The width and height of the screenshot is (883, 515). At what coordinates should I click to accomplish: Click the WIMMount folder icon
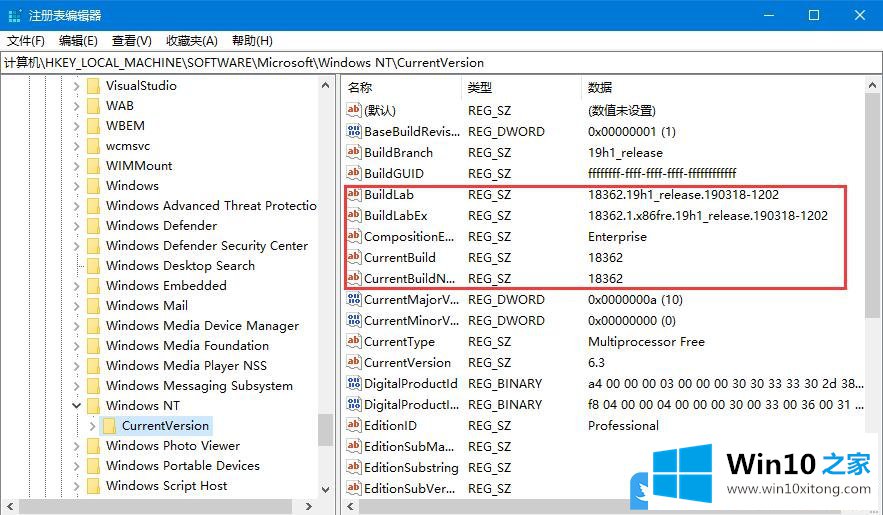pyautogui.click(x=93, y=165)
